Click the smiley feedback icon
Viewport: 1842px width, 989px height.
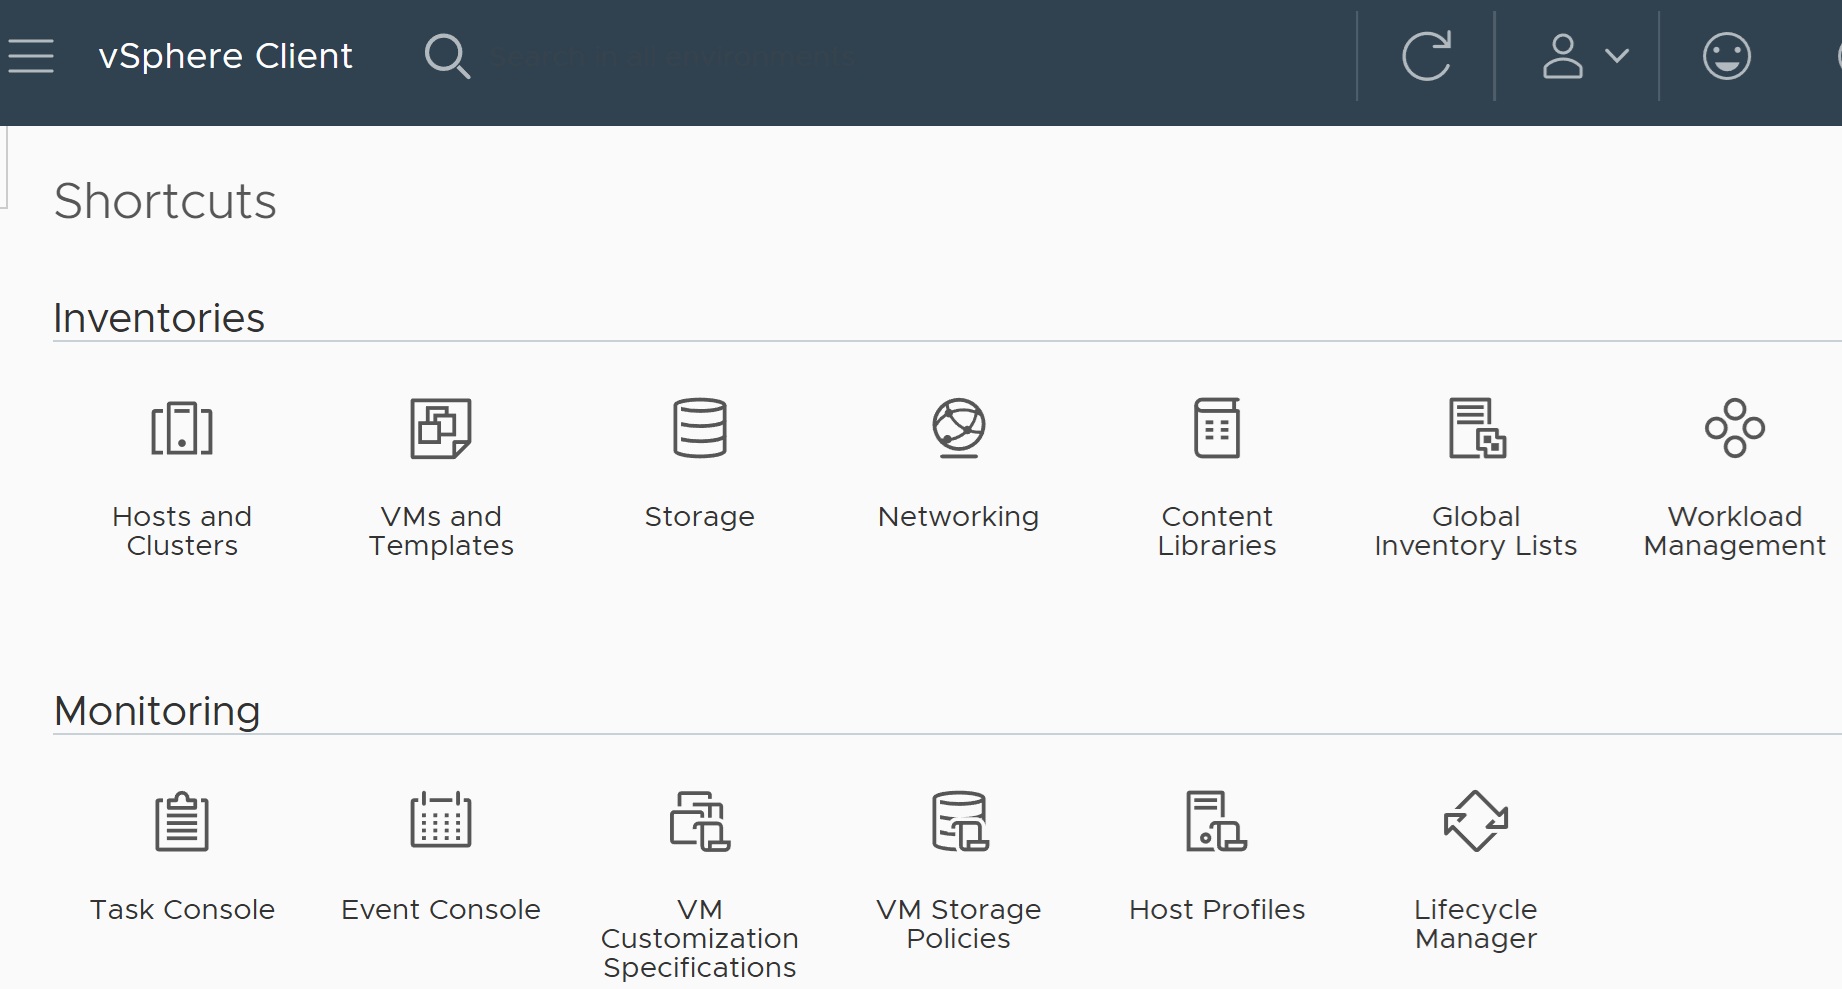tap(1727, 56)
